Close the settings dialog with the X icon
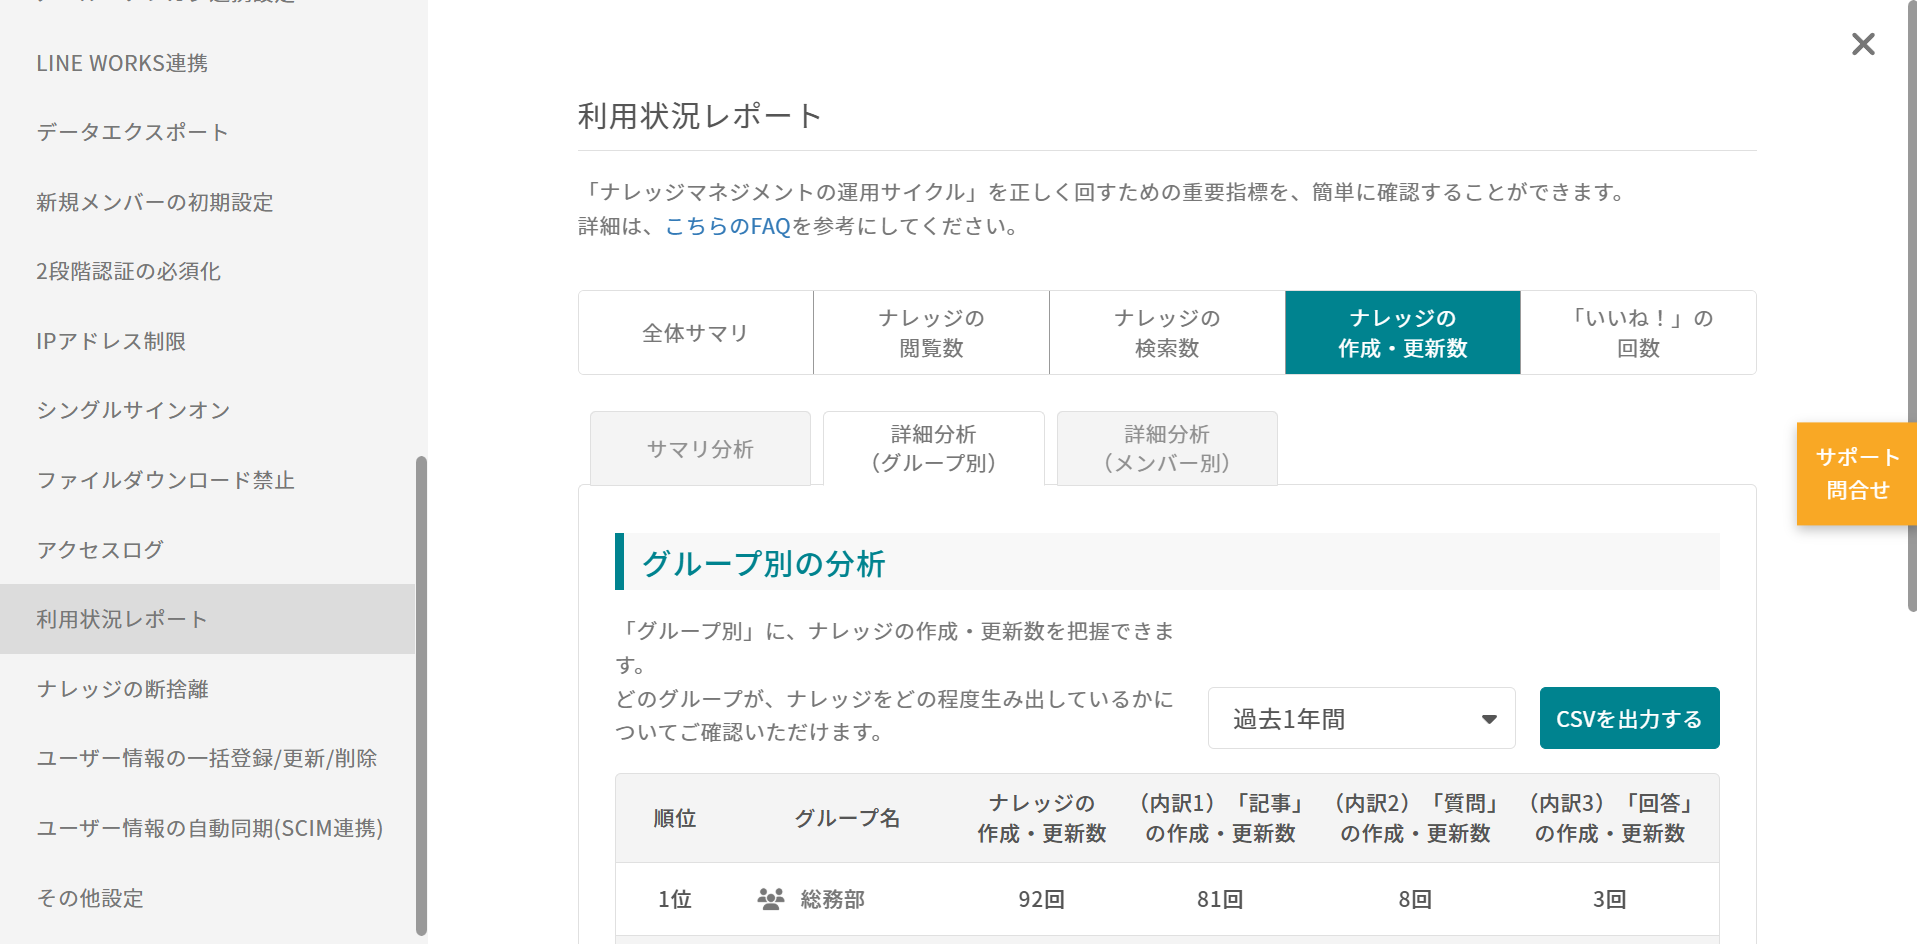Viewport: 1917px width, 944px height. click(x=1862, y=44)
